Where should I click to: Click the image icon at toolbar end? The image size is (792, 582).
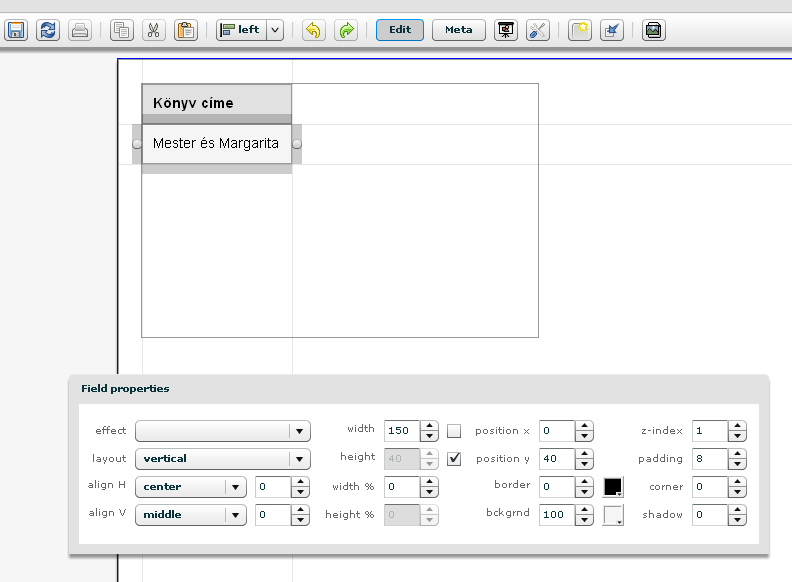(653, 30)
